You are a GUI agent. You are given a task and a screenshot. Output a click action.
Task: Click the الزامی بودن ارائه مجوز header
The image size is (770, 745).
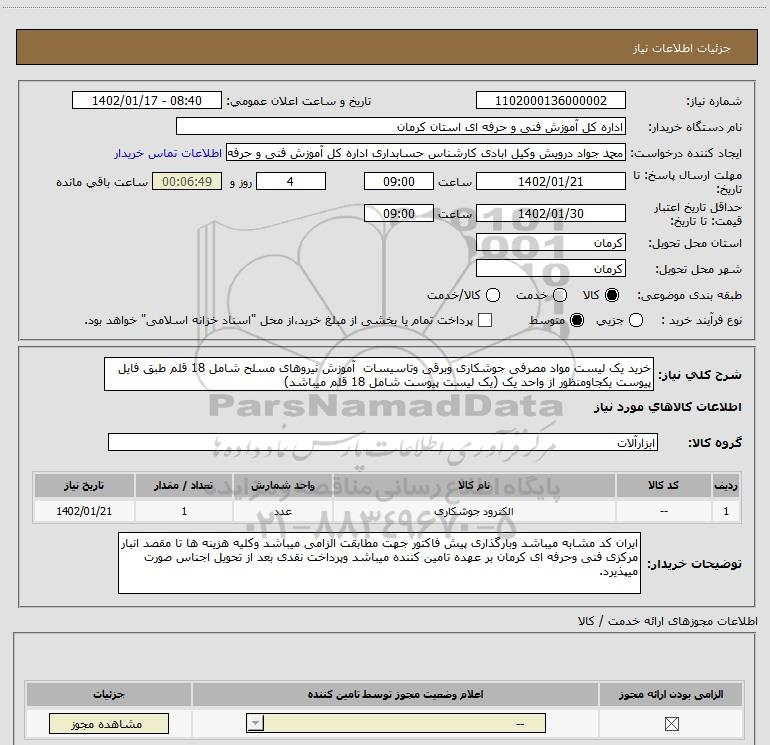671,694
